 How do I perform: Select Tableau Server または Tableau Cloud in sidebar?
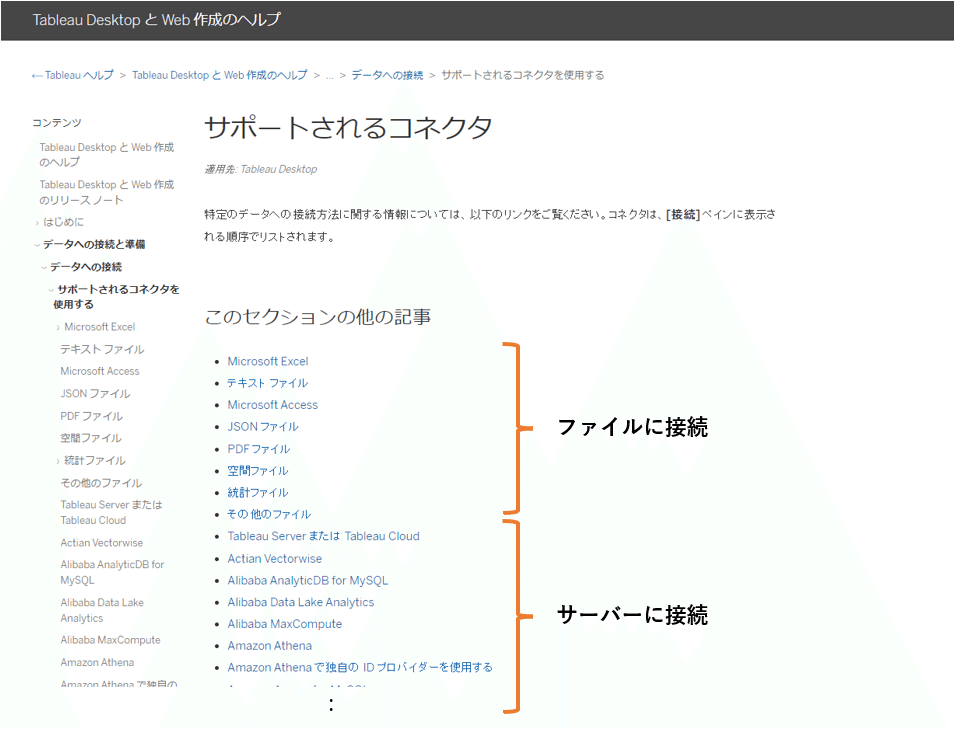click(111, 512)
